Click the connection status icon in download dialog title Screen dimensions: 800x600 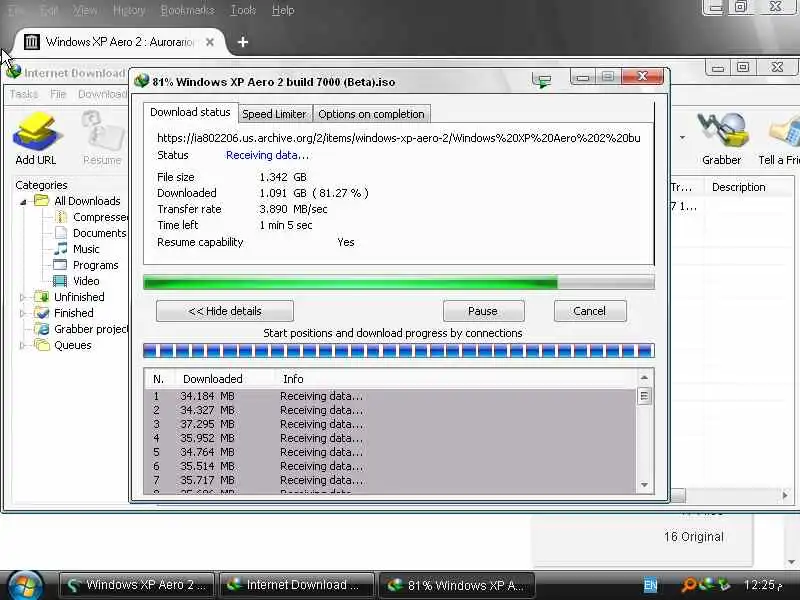point(542,80)
